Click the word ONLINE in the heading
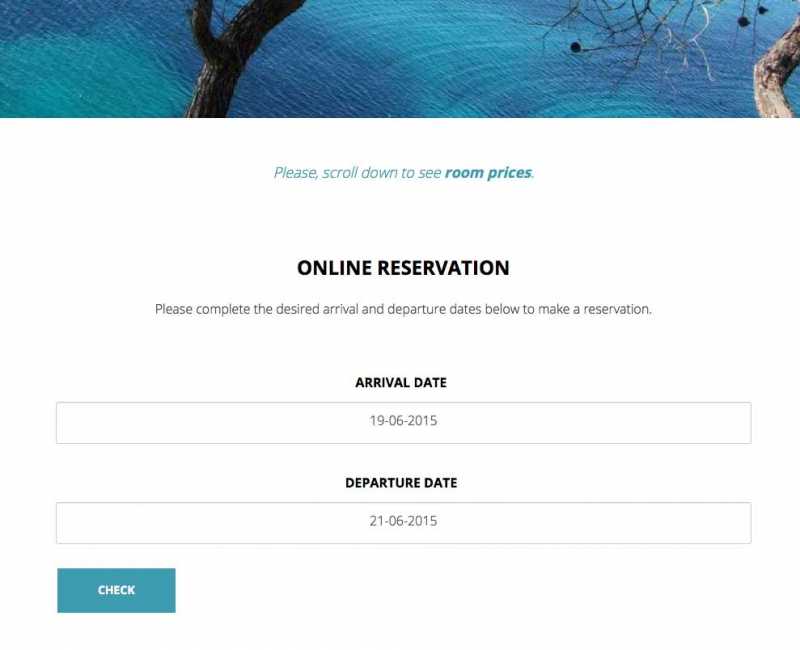 pos(334,268)
